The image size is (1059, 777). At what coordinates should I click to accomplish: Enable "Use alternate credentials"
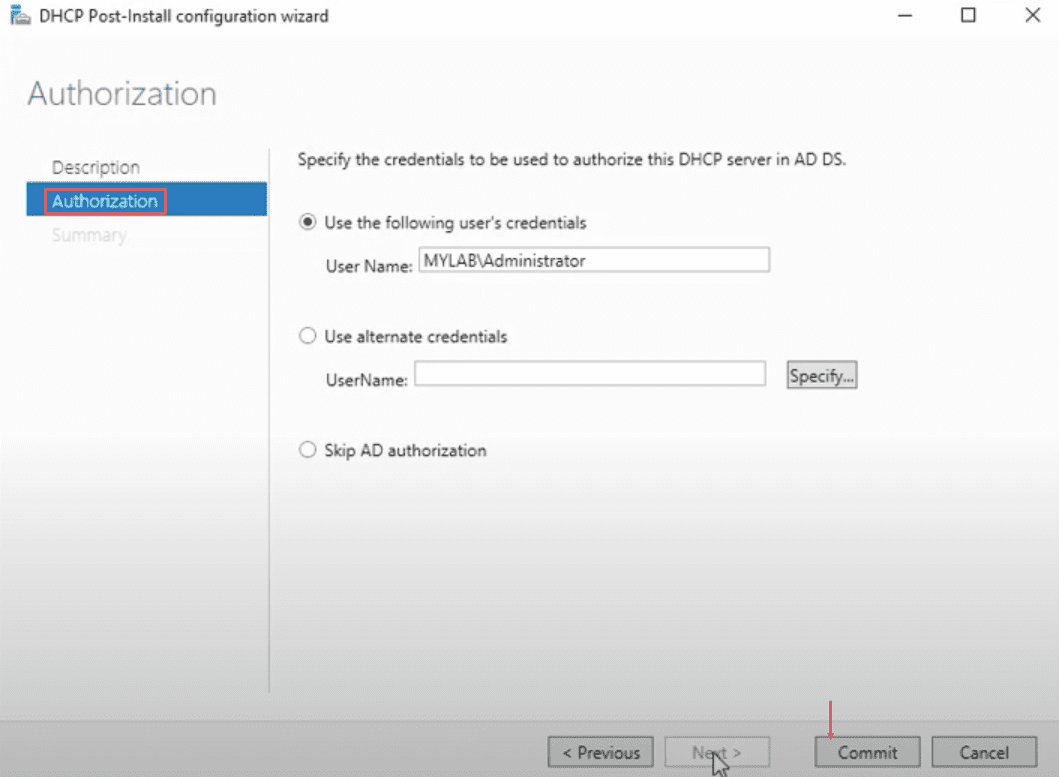[x=307, y=336]
